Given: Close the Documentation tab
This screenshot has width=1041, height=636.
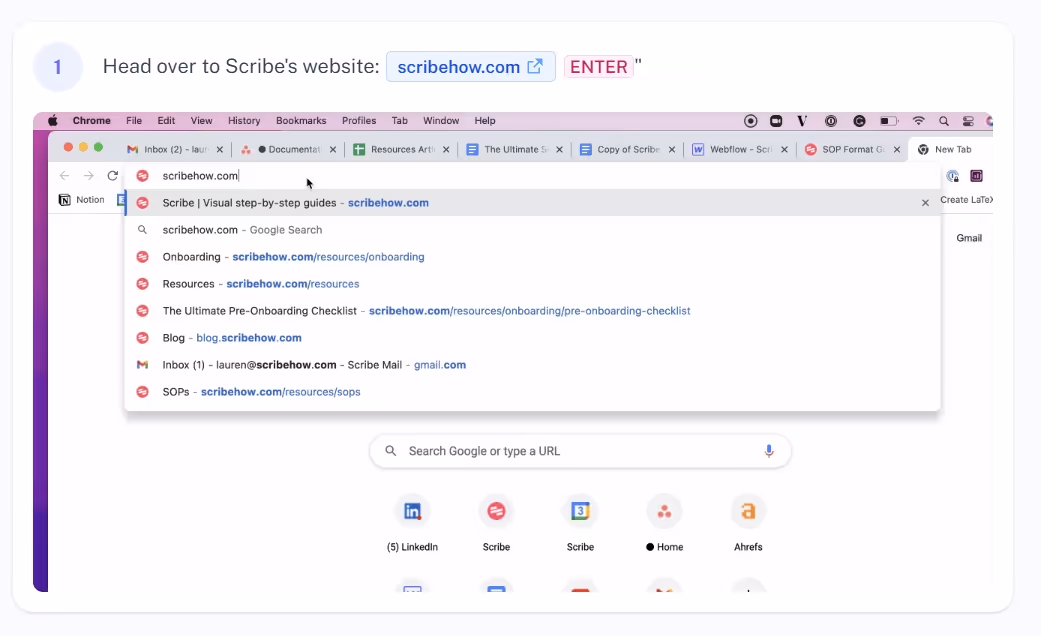Looking at the screenshot, I should tap(333, 149).
